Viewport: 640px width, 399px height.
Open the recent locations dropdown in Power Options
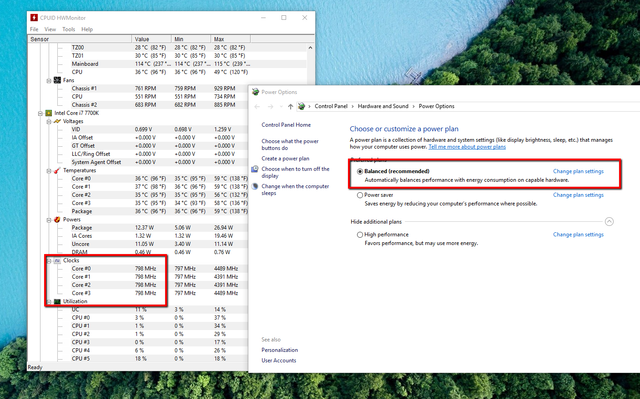tap(281, 106)
